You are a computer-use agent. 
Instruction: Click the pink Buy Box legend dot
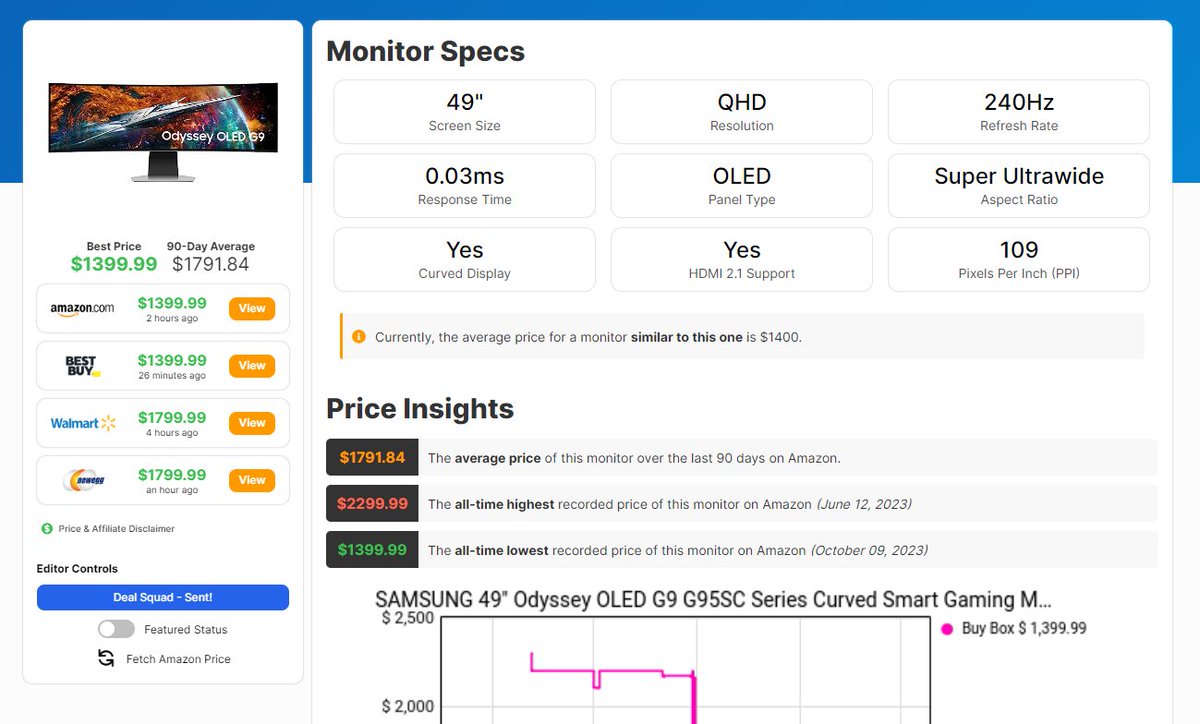(947, 629)
